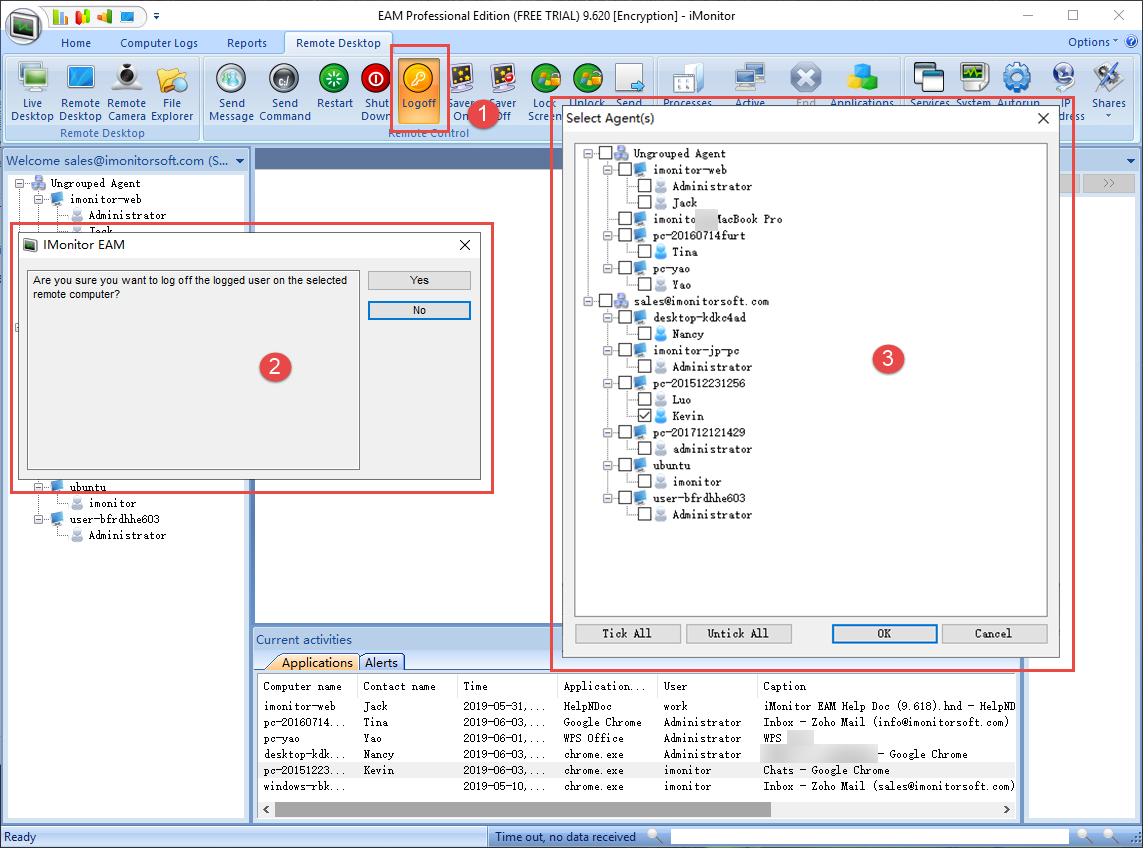Uncheck the Kevin user checkbox
The height and width of the screenshot is (848, 1143).
(x=644, y=416)
